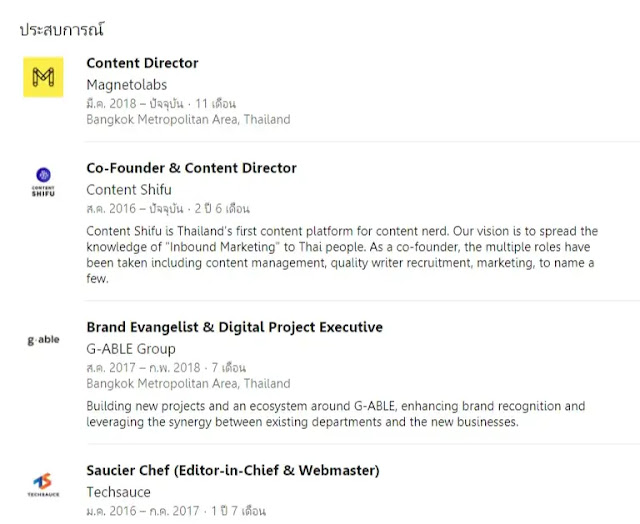Open the Content Director job title
The height and width of the screenshot is (524, 640).
142,63
